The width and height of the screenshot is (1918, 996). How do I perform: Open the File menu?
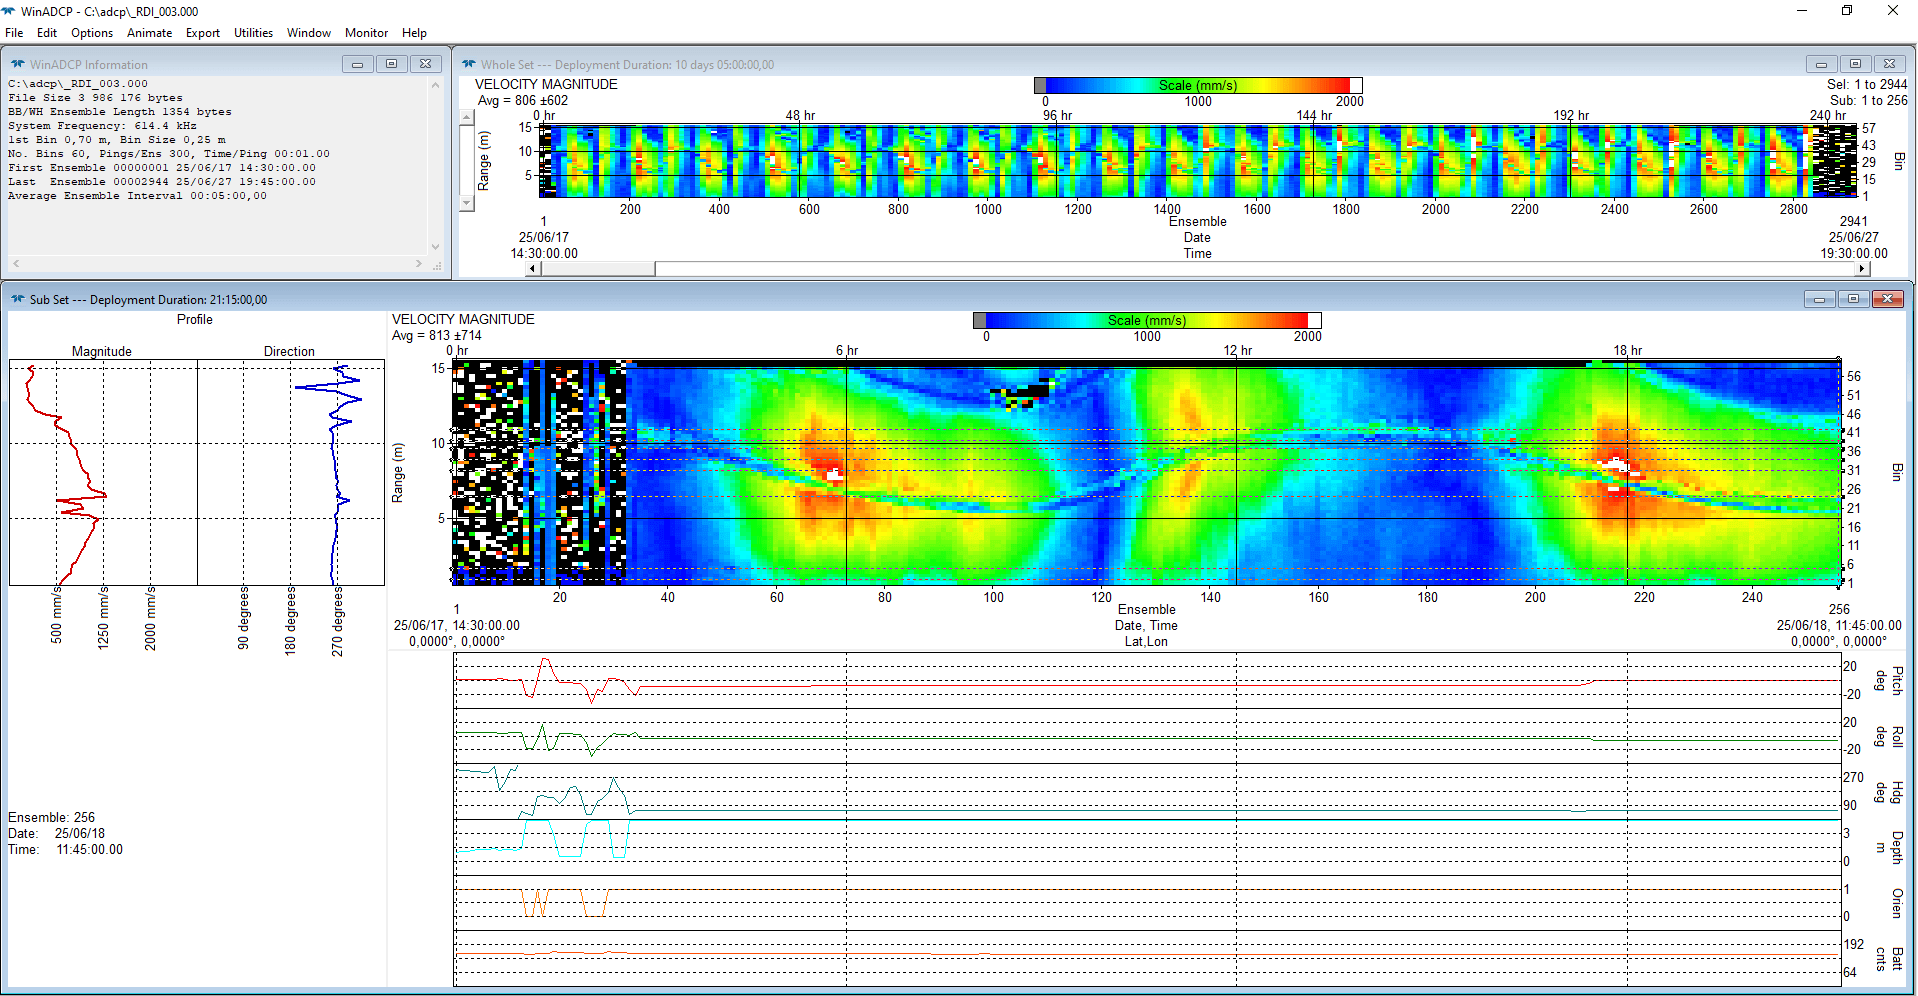coord(14,33)
